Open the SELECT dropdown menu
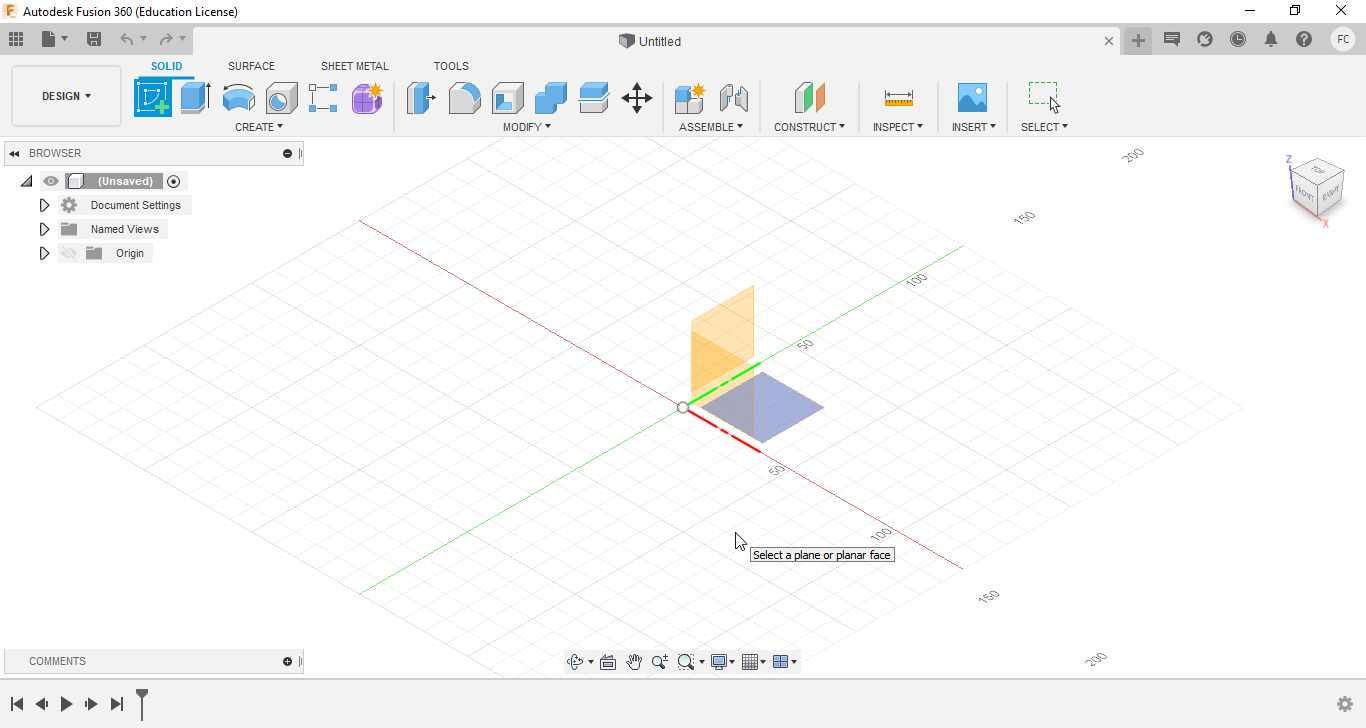The height and width of the screenshot is (728, 1366). [1044, 127]
